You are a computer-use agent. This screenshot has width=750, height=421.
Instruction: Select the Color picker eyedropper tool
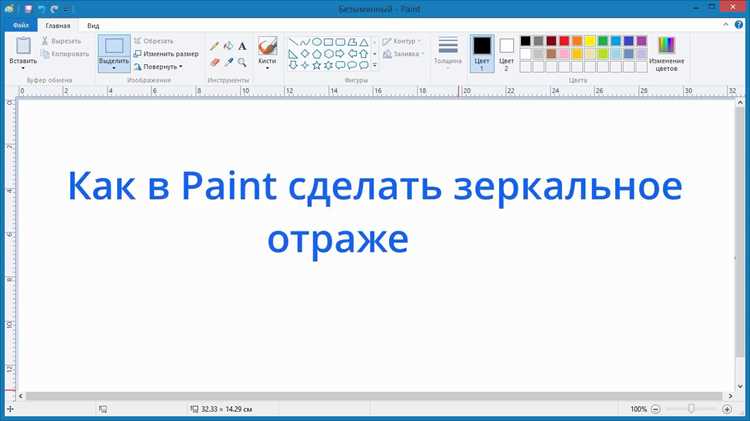[229, 62]
